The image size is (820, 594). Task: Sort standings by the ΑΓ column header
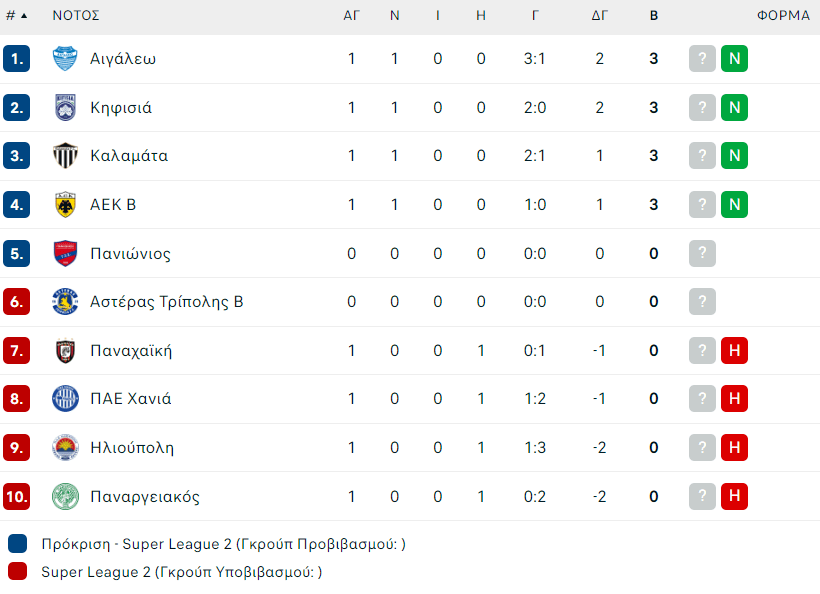(x=351, y=16)
